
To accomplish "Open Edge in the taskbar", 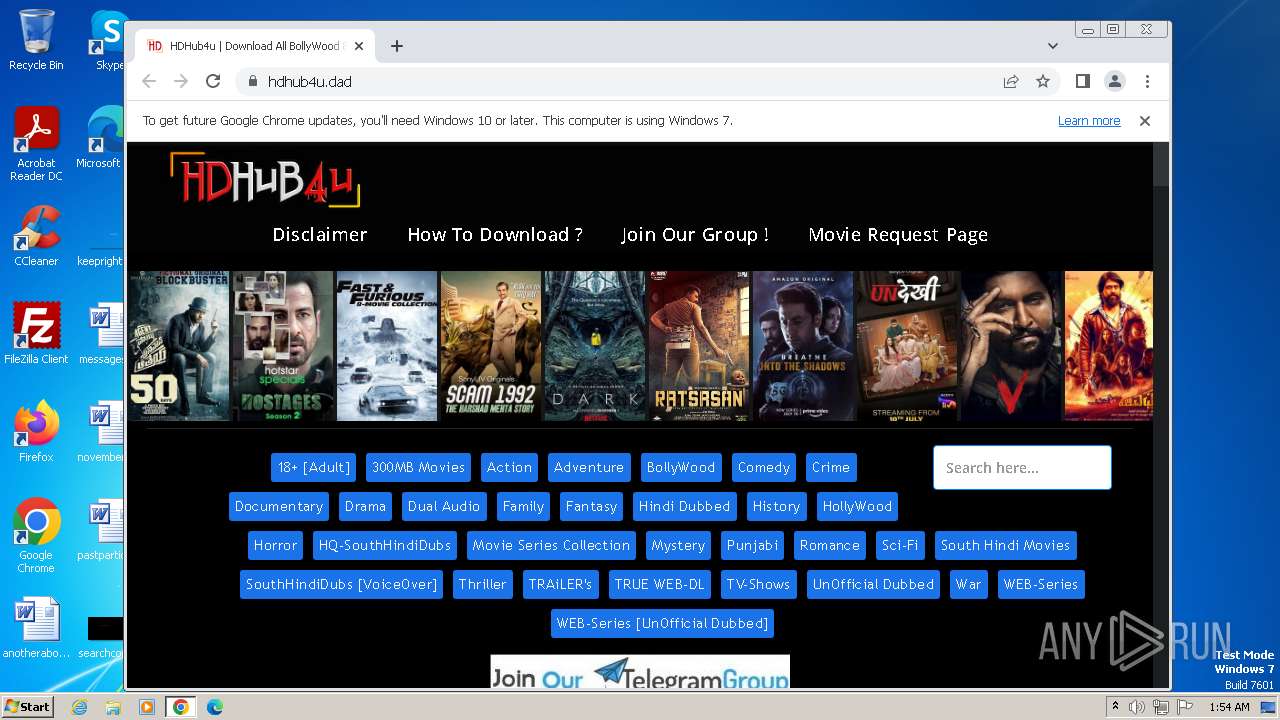I will 214,707.
